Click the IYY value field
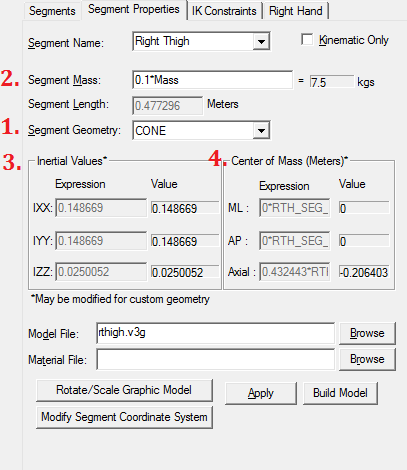The height and width of the screenshot is (470, 407). click(185, 241)
